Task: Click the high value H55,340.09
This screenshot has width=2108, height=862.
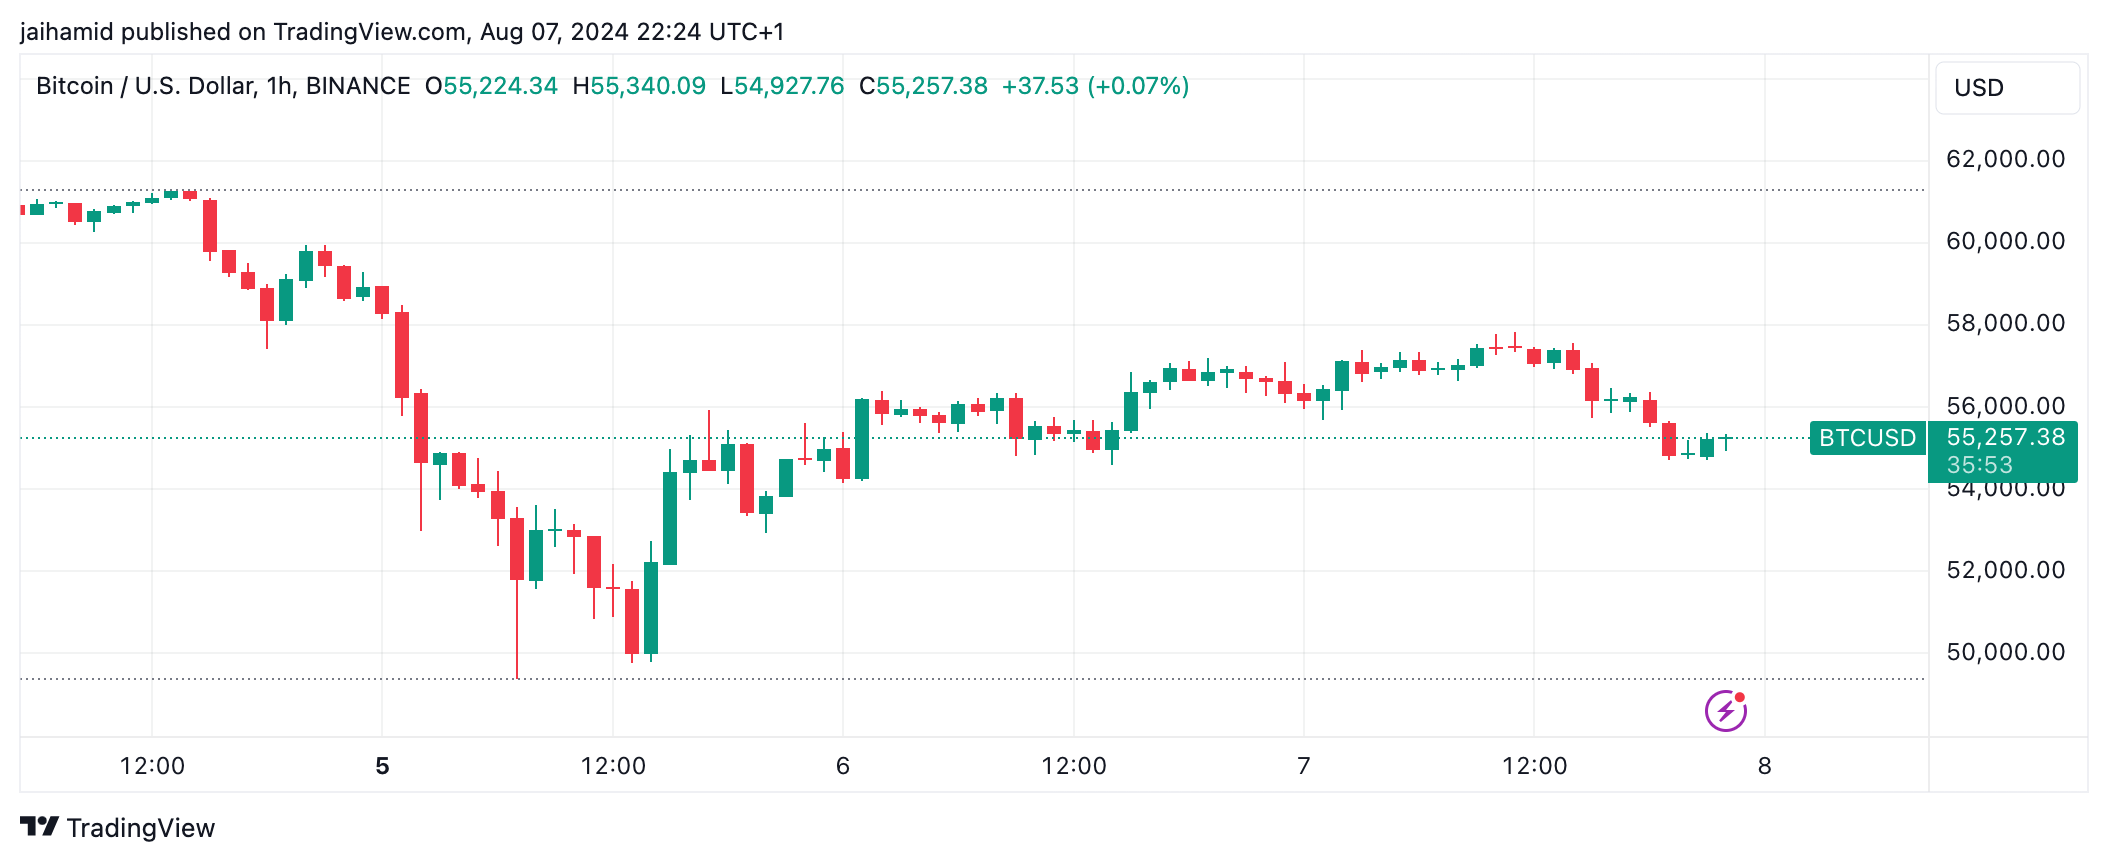Action: coord(639,86)
